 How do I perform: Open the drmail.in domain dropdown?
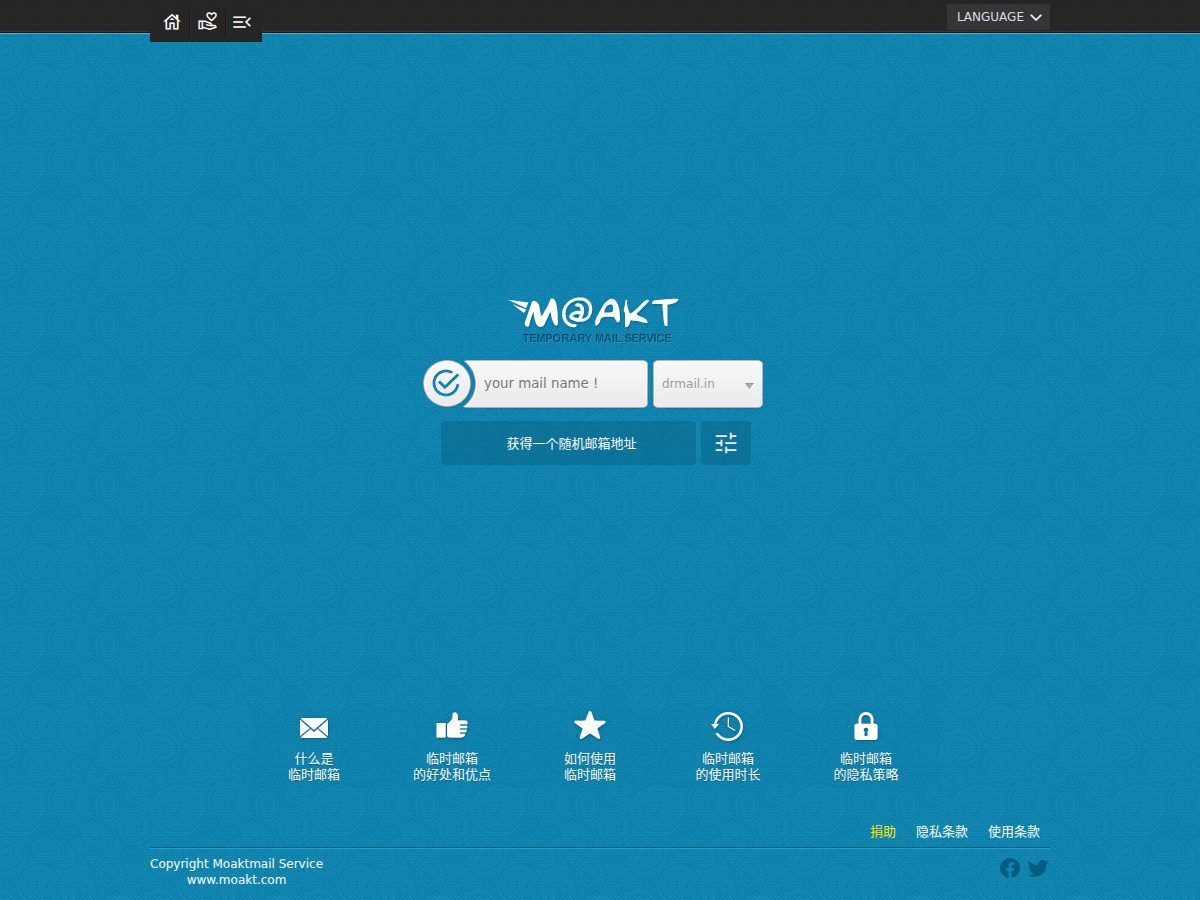(708, 384)
